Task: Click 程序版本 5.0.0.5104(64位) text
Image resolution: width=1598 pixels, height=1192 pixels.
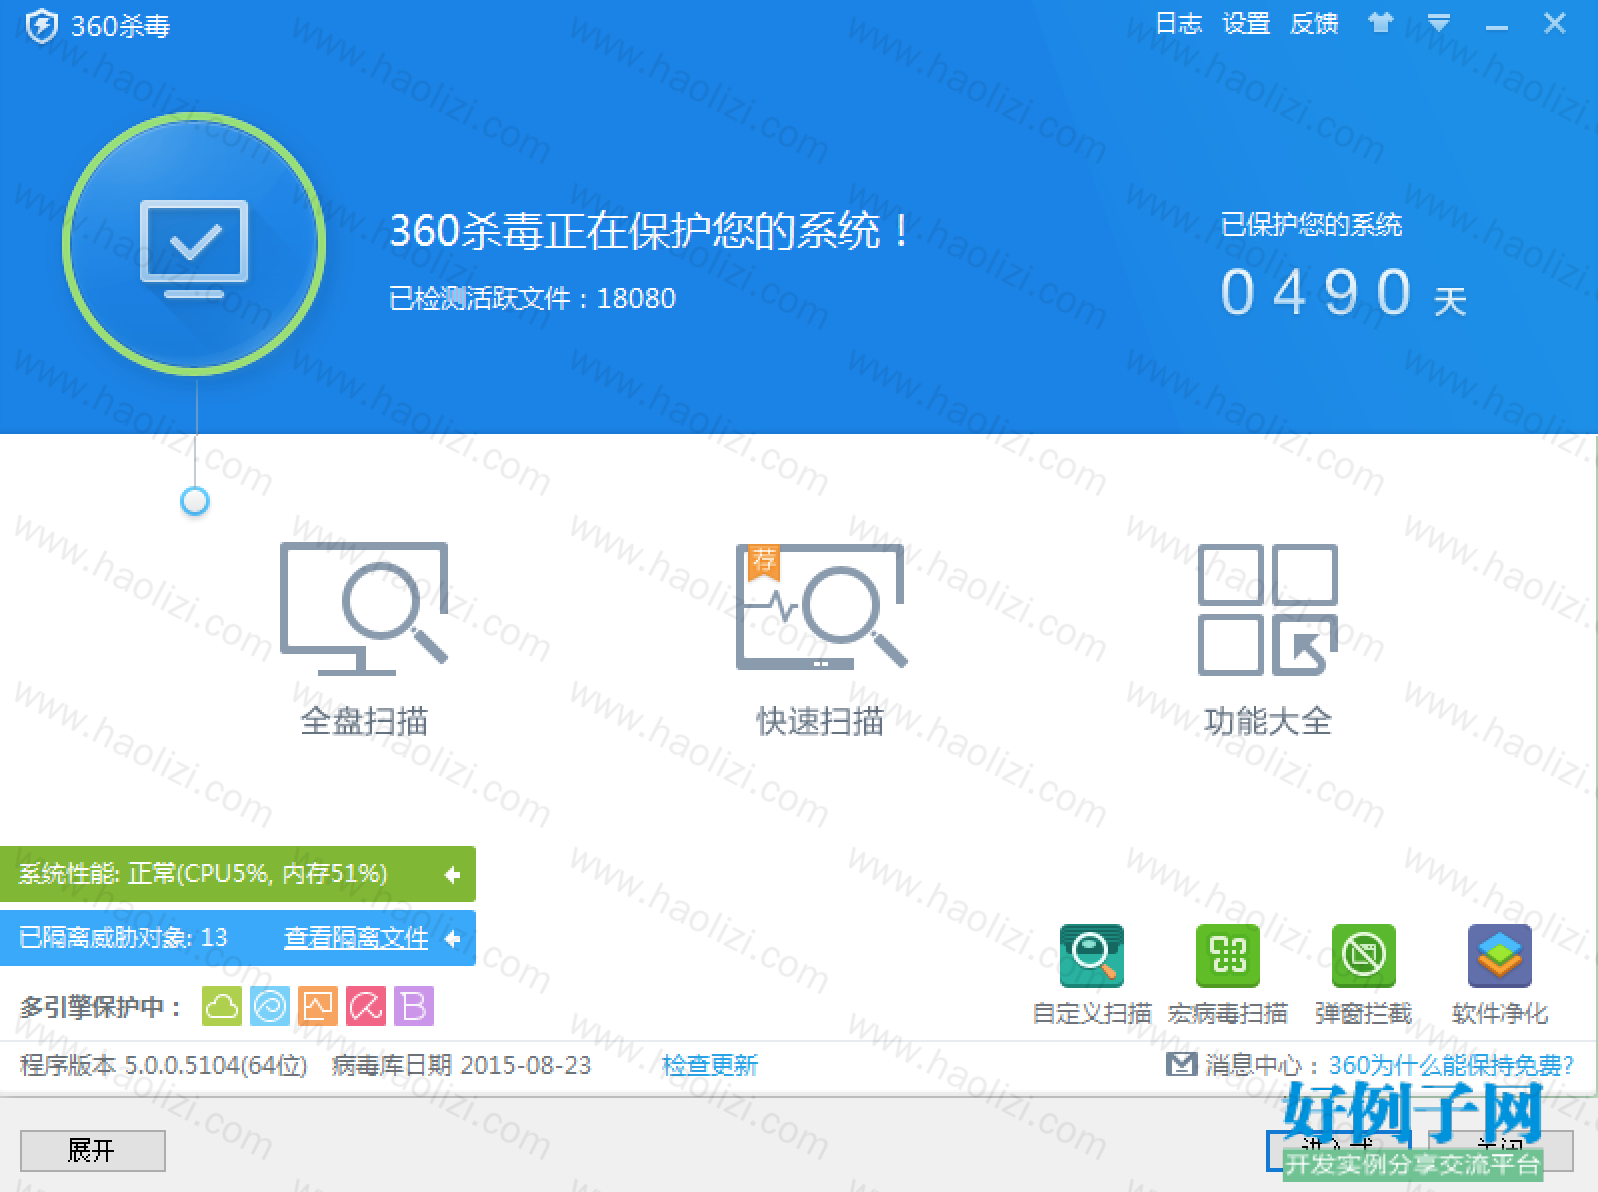Action: [164, 1065]
